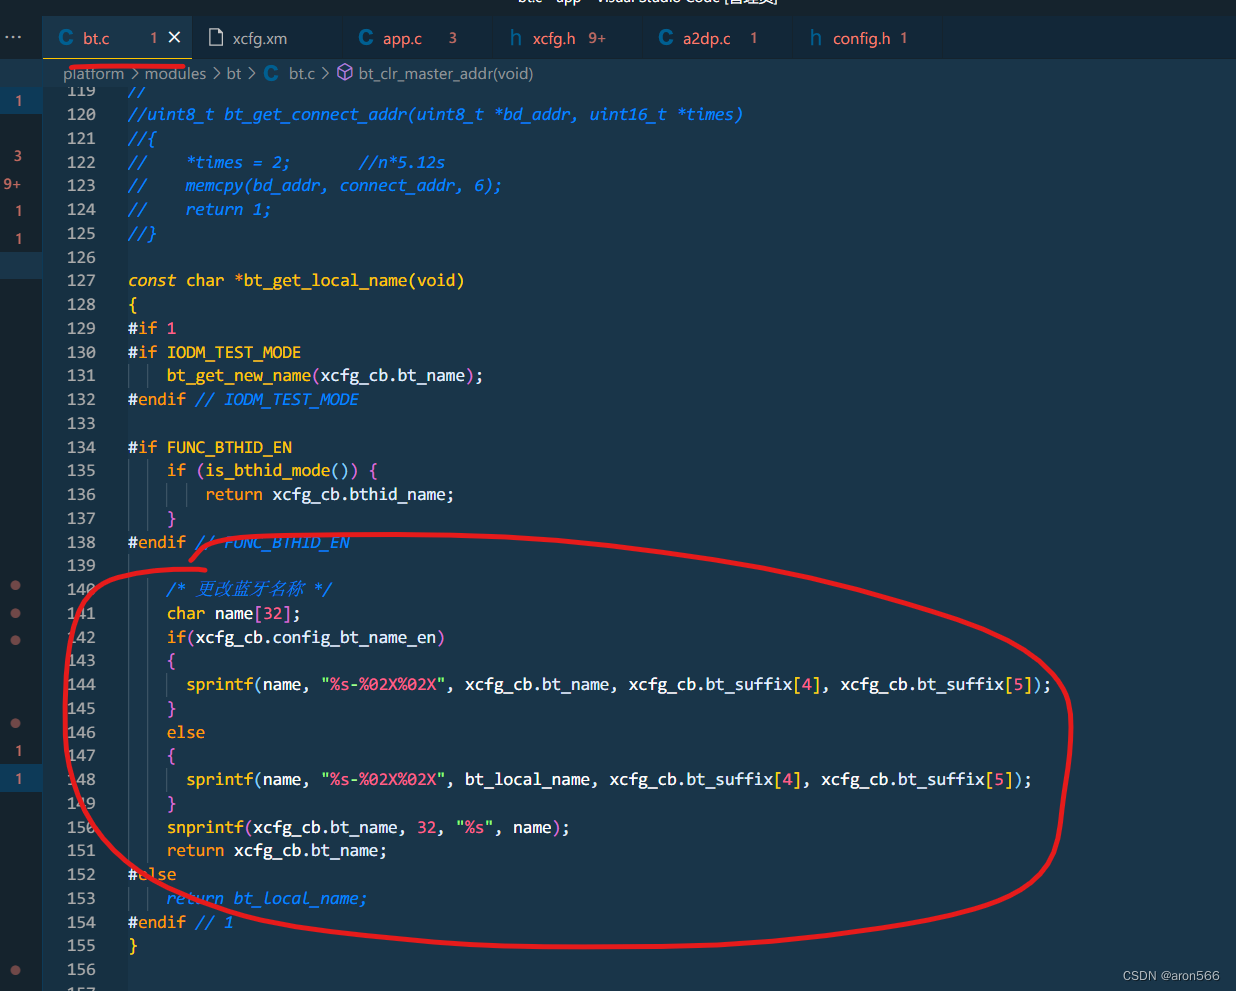Click the symbol cube icon in breadcrumb
Image resolution: width=1236 pixels, height=991 pixels.
(345, 73)
